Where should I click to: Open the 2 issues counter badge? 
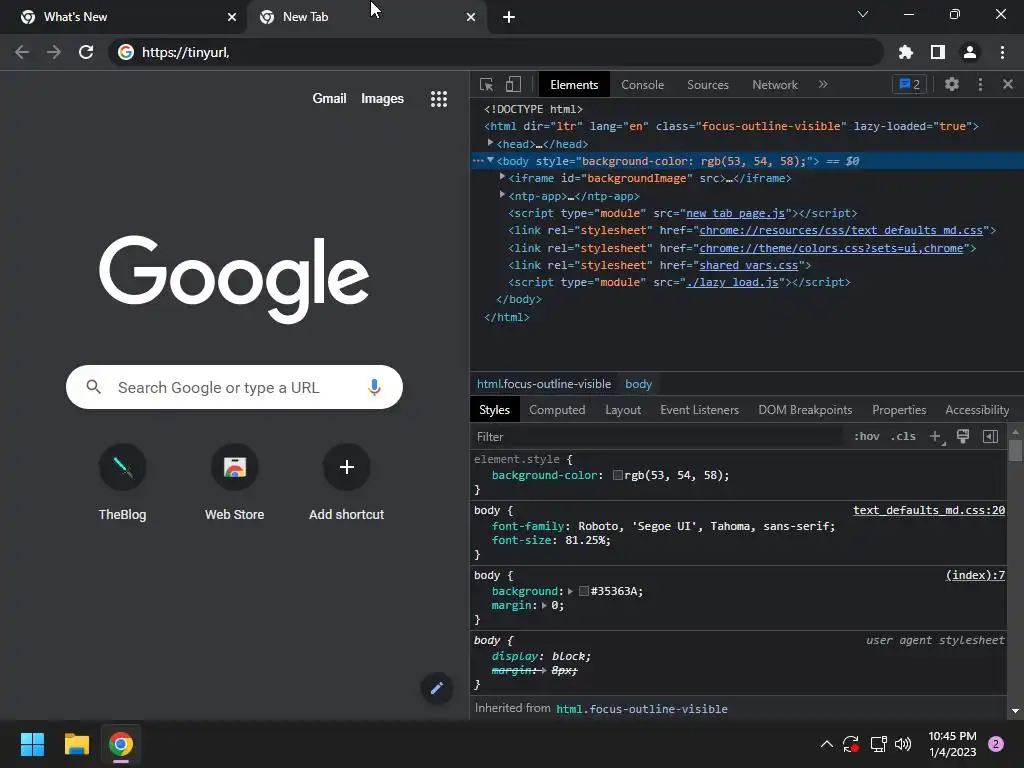[909, 84]
